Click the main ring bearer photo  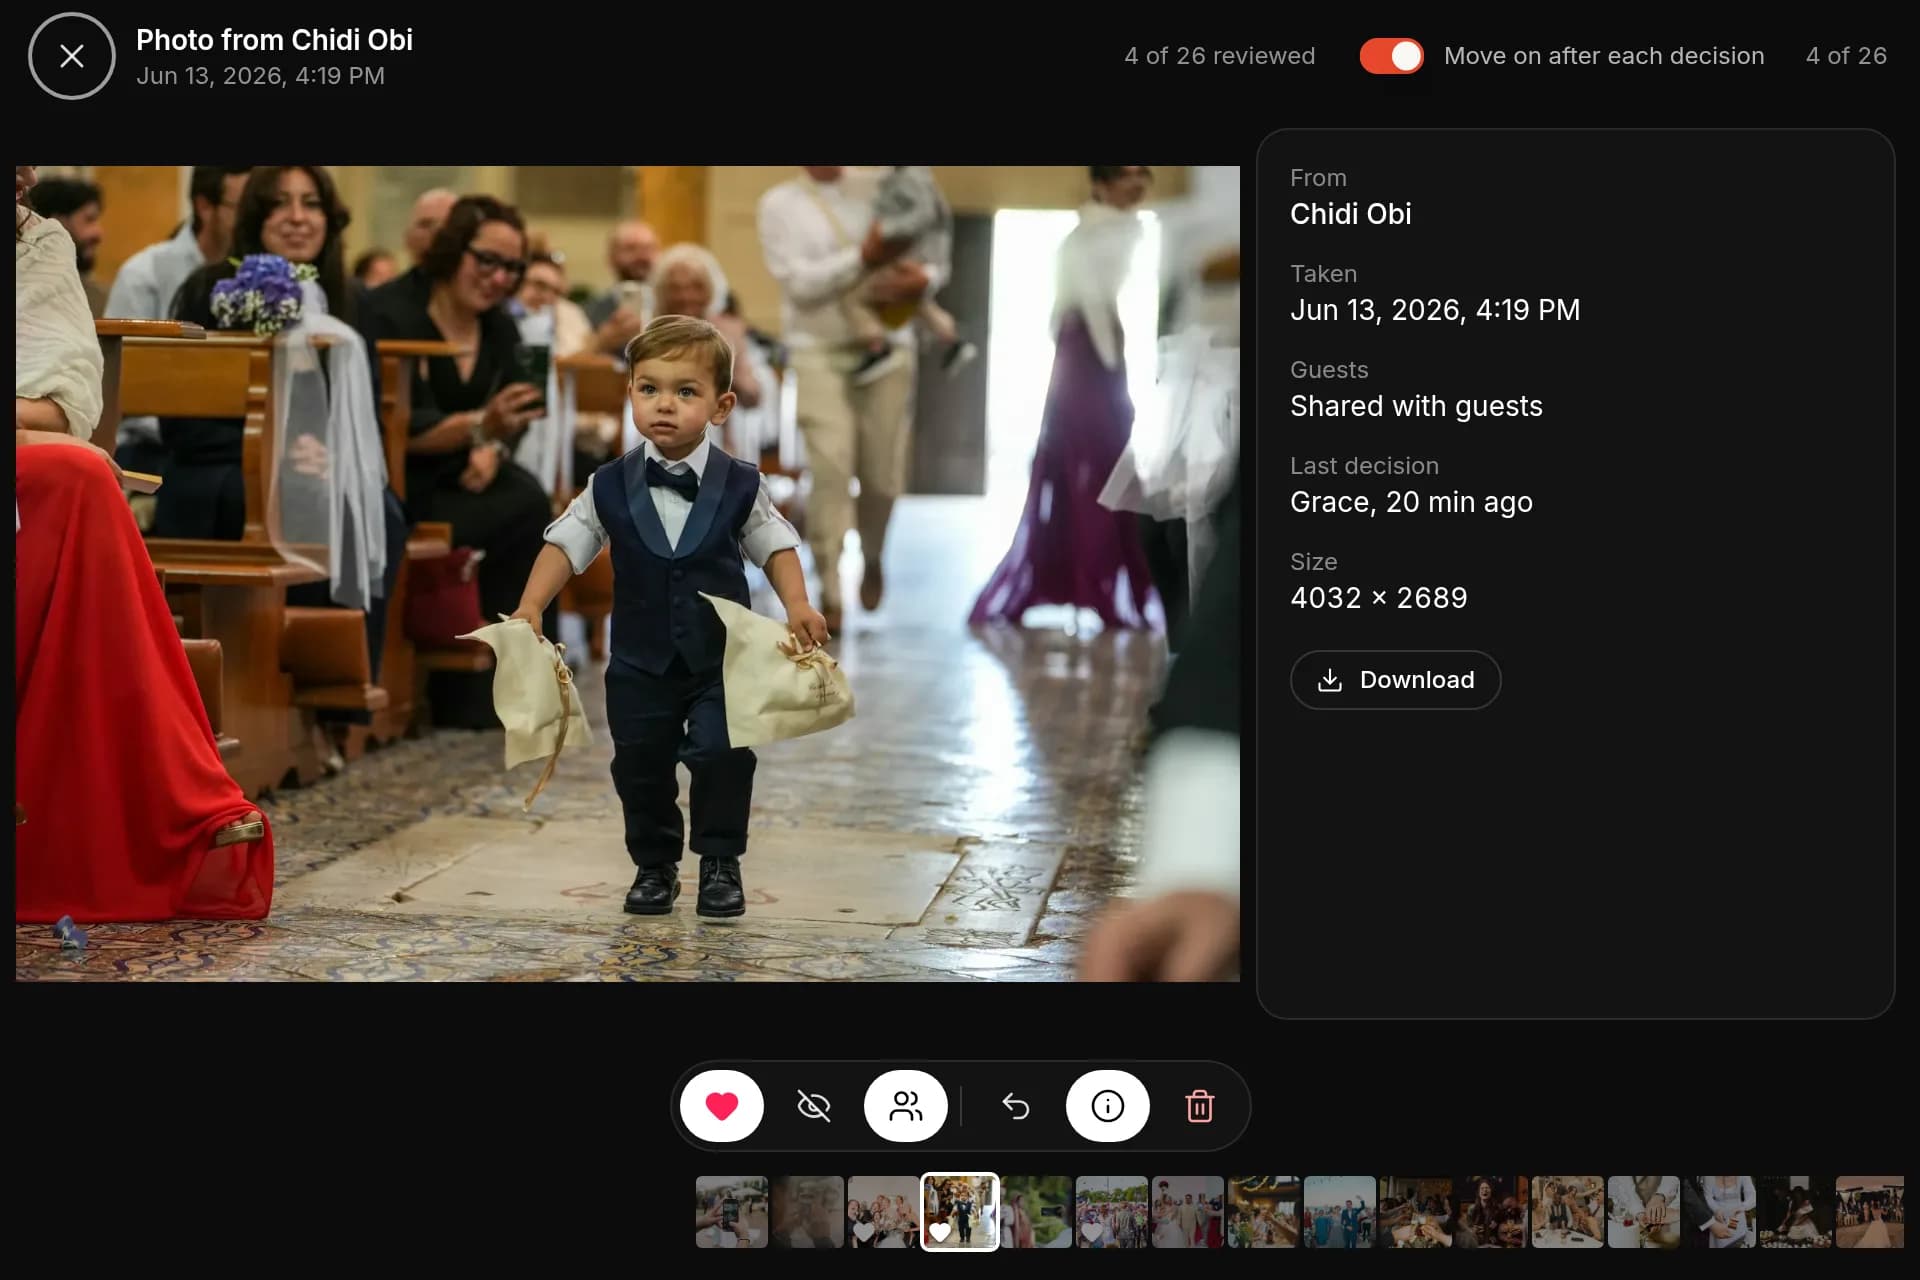click(628, 574)
